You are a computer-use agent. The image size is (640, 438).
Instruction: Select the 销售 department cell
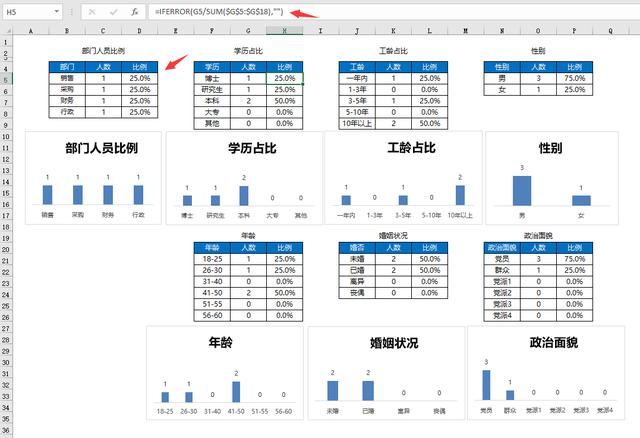click(67, 78)
